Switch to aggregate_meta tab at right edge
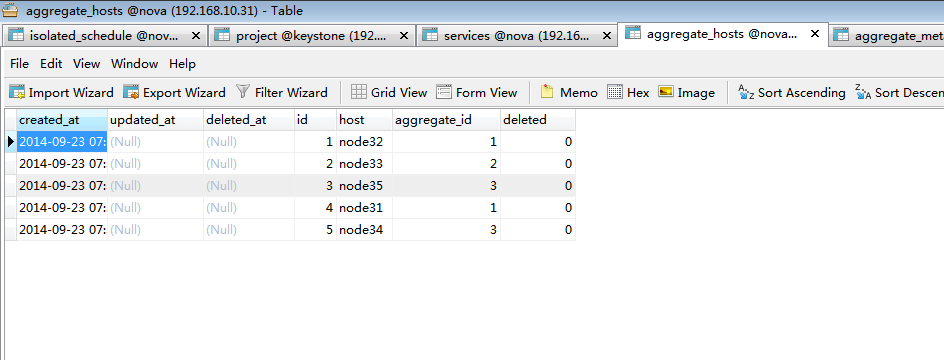This screenshot has width=944, height=360. [x=887, y=36]
